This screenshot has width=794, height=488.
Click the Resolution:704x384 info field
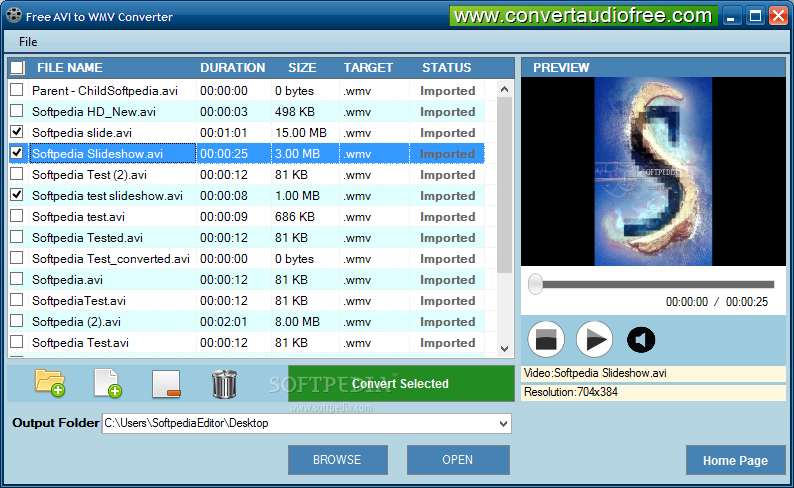[x=653, y=392]
